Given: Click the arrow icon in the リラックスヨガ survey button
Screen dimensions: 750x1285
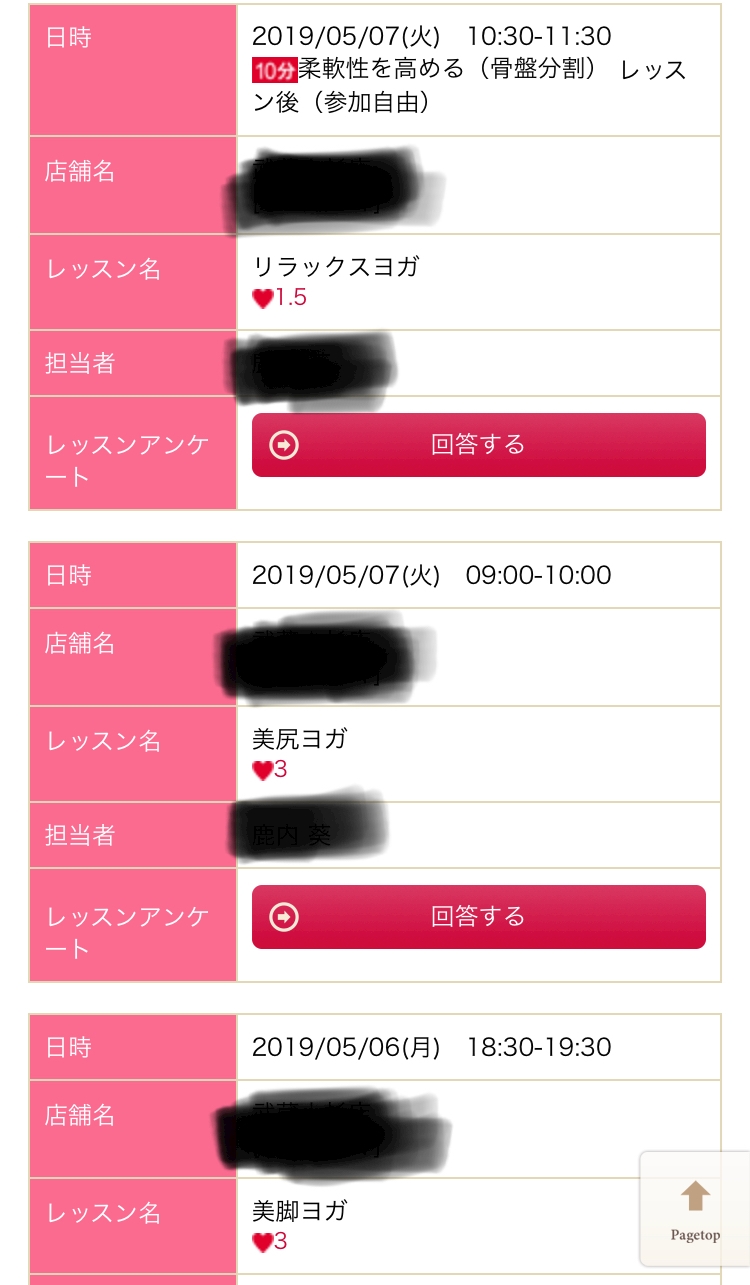Looking at the screenshot, I should click(285, 445).
